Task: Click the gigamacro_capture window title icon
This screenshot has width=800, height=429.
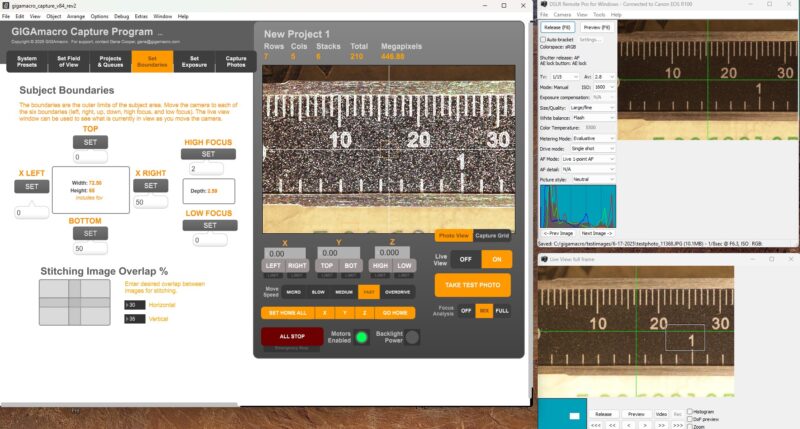Action: tap(6, 6)
